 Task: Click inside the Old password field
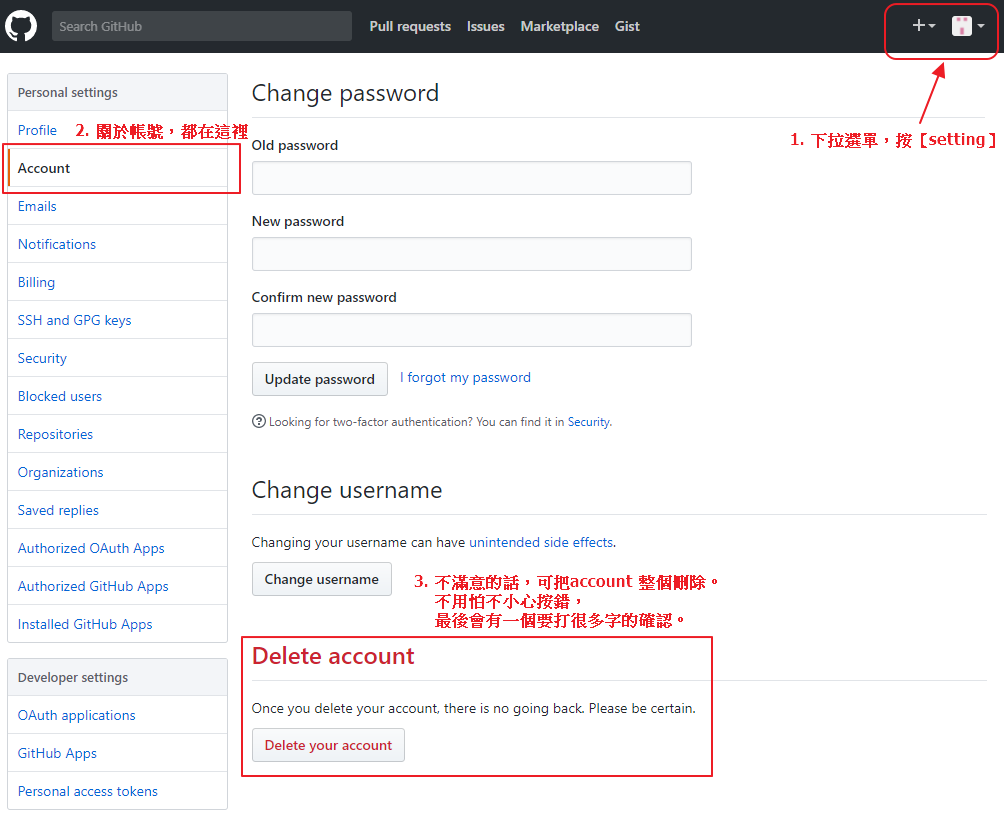(471, 177)
